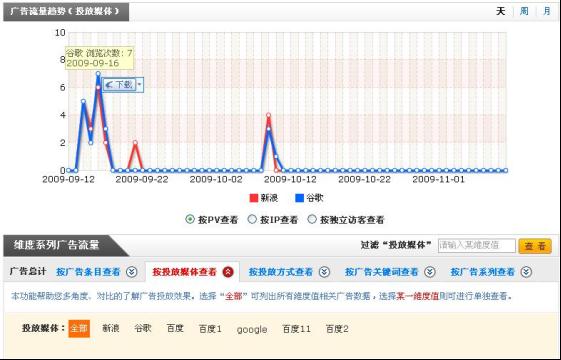Click the red 新浪 legend square
561x360 pixels.
(x=254, y=198)
